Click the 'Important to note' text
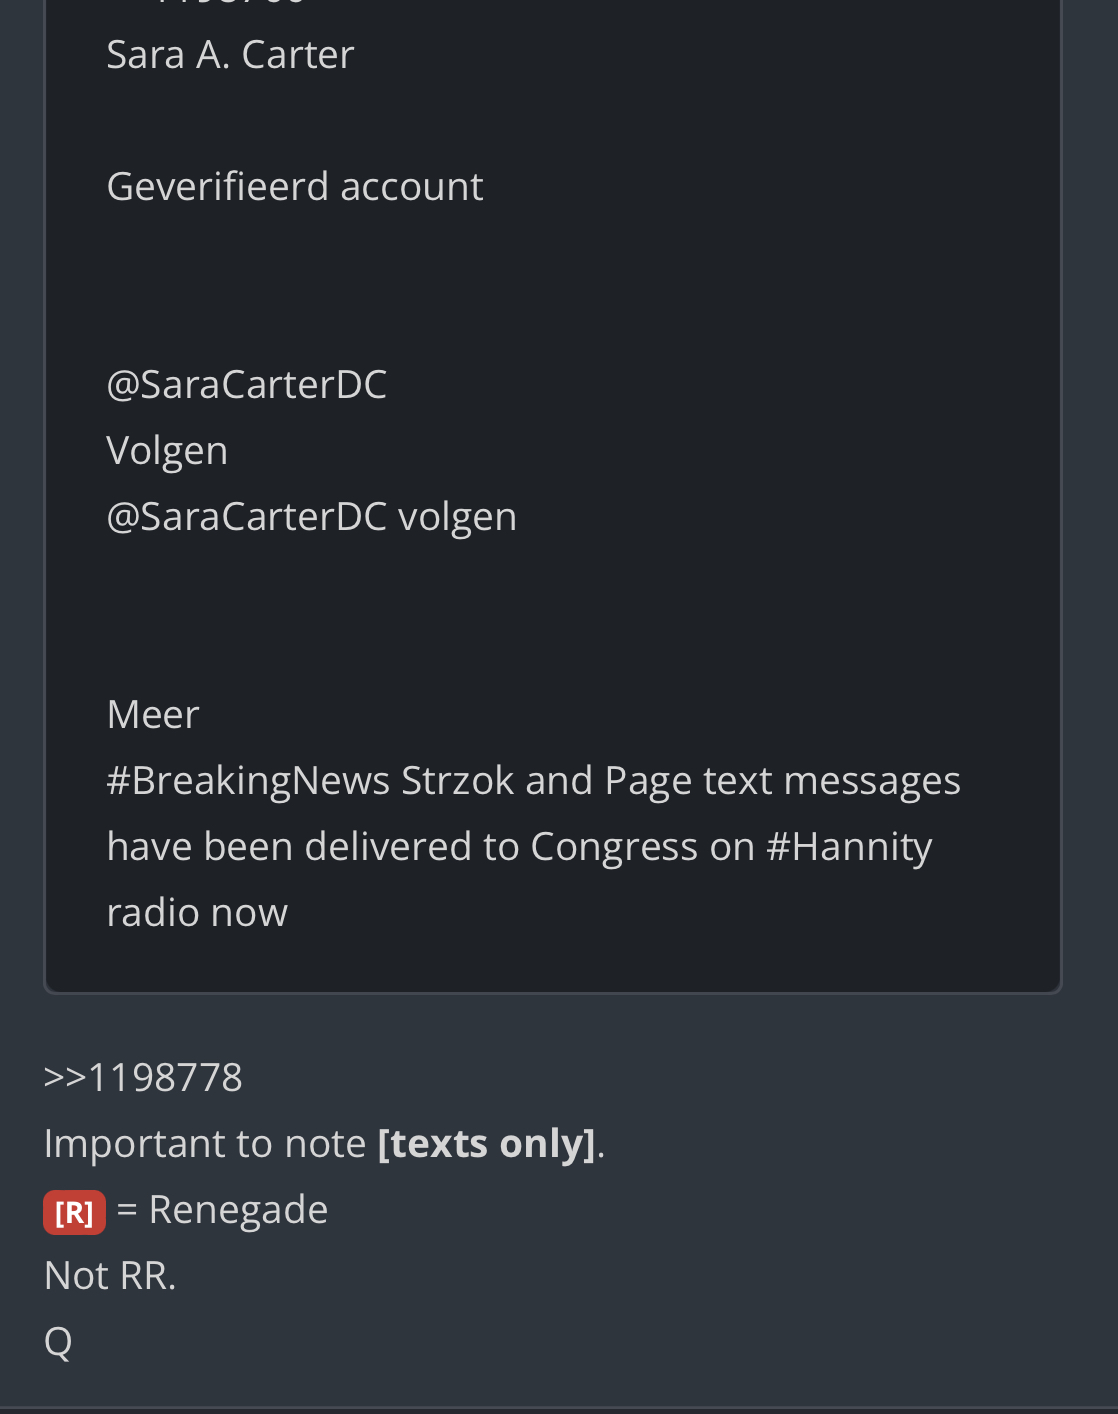This screenshot has width=1118, height=1414. click(x=205, y=1144)
